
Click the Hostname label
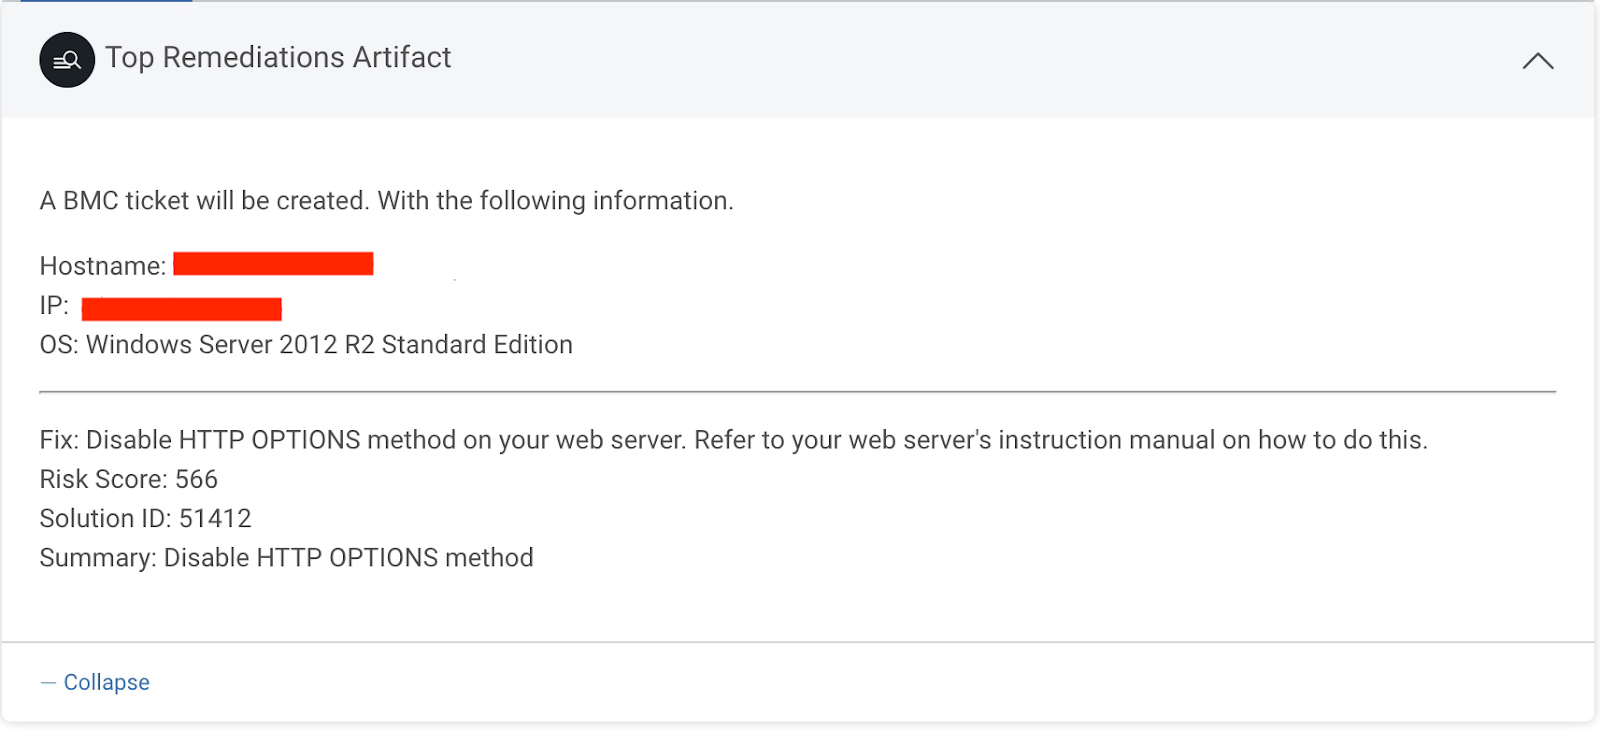coord(102,266)
